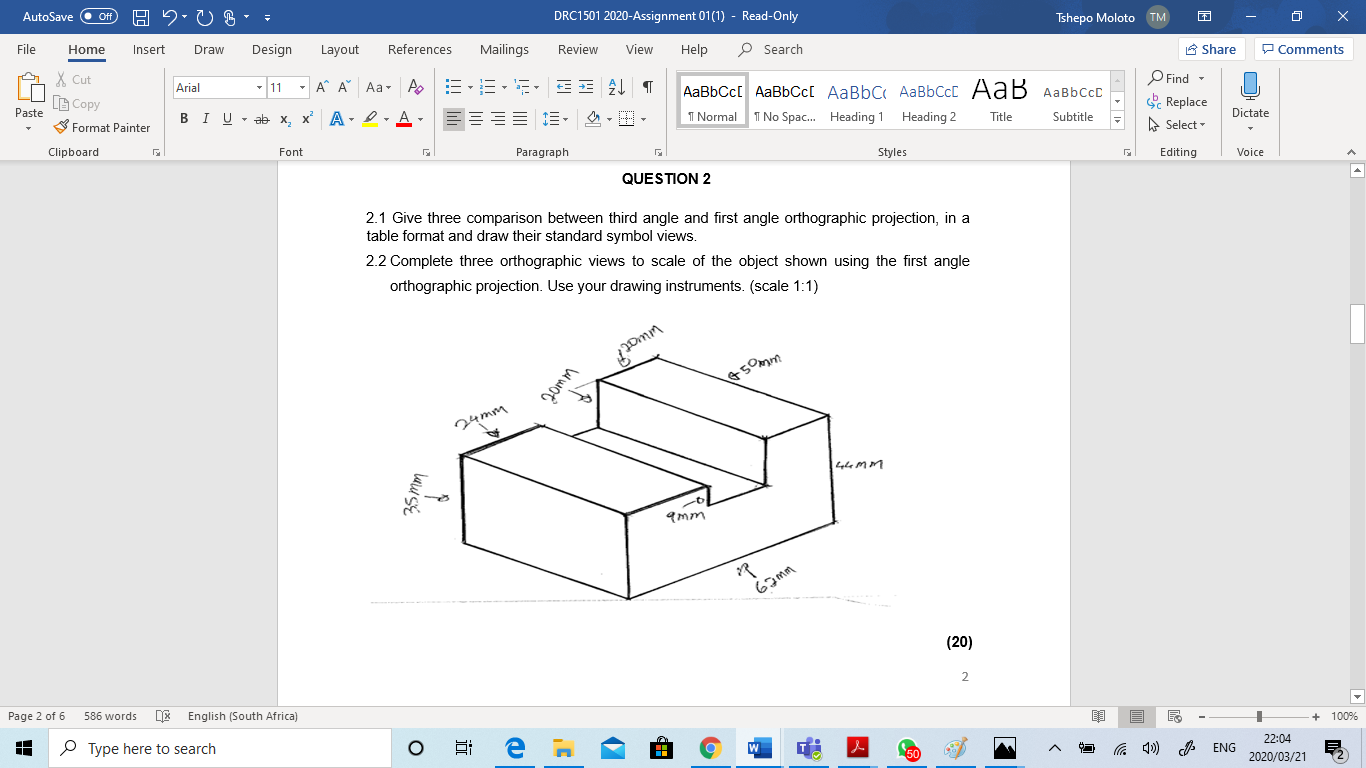Open the Share pane
This screenshot has width=1366, height=768.
pyautogui.click(x=1210, y=48)
